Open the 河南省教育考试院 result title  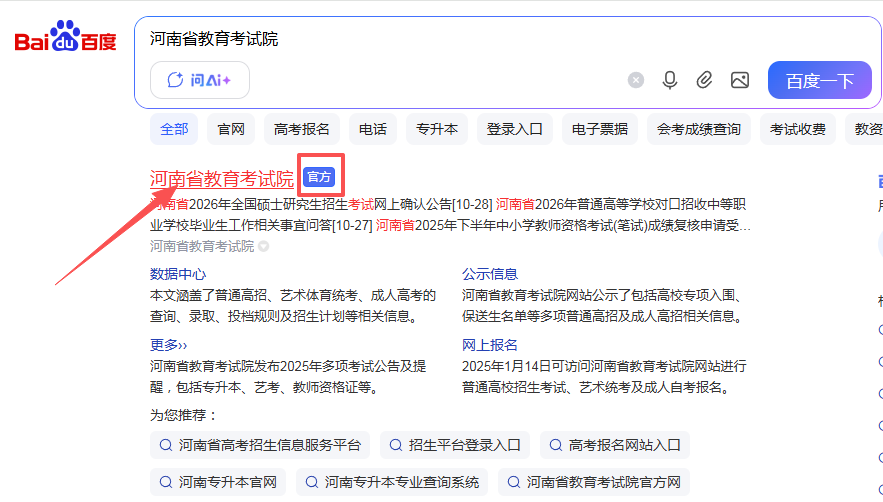point(222,179)
